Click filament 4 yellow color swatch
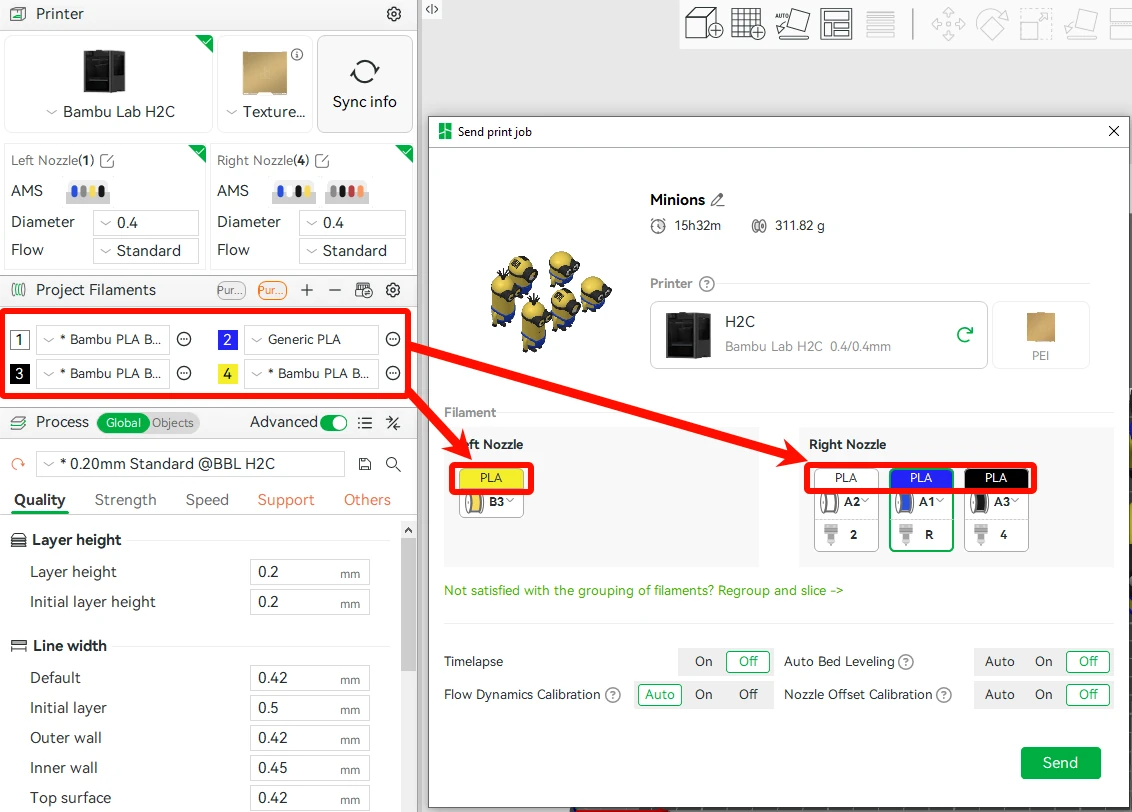 227,373
